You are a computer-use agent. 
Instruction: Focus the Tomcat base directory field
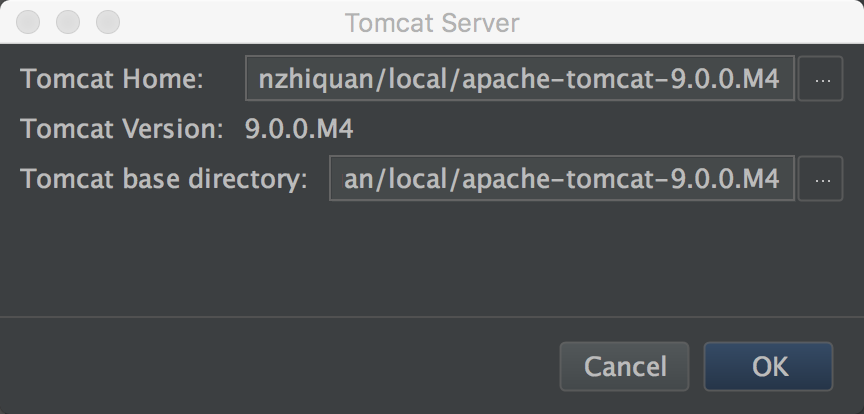[x=561, y=179]
